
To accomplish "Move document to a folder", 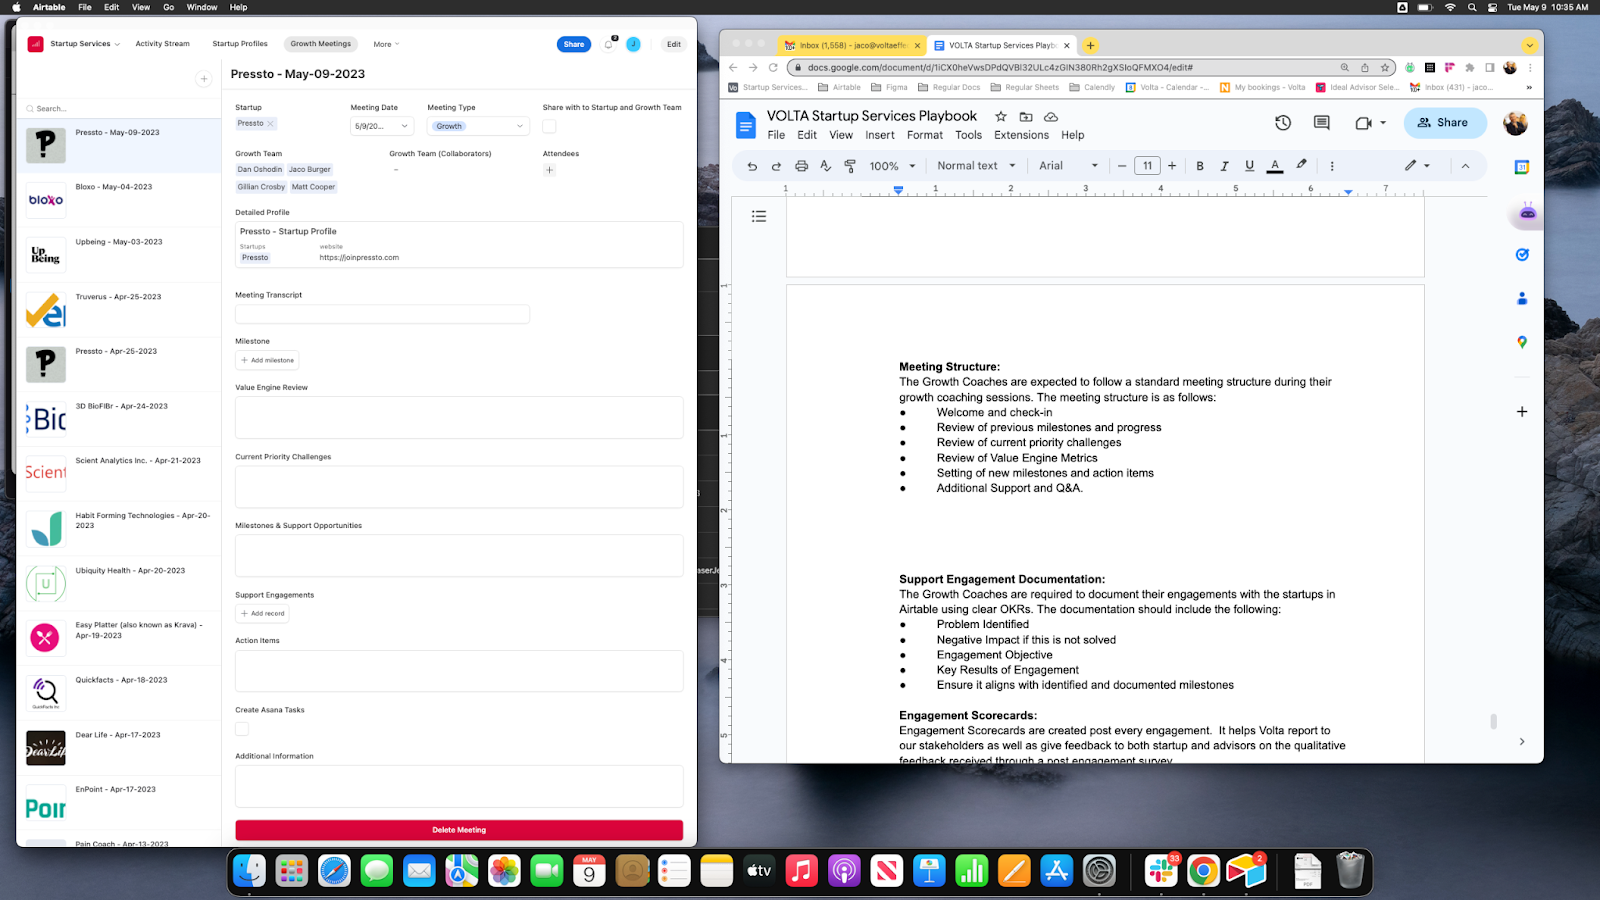I will (x=1026, y=117).
